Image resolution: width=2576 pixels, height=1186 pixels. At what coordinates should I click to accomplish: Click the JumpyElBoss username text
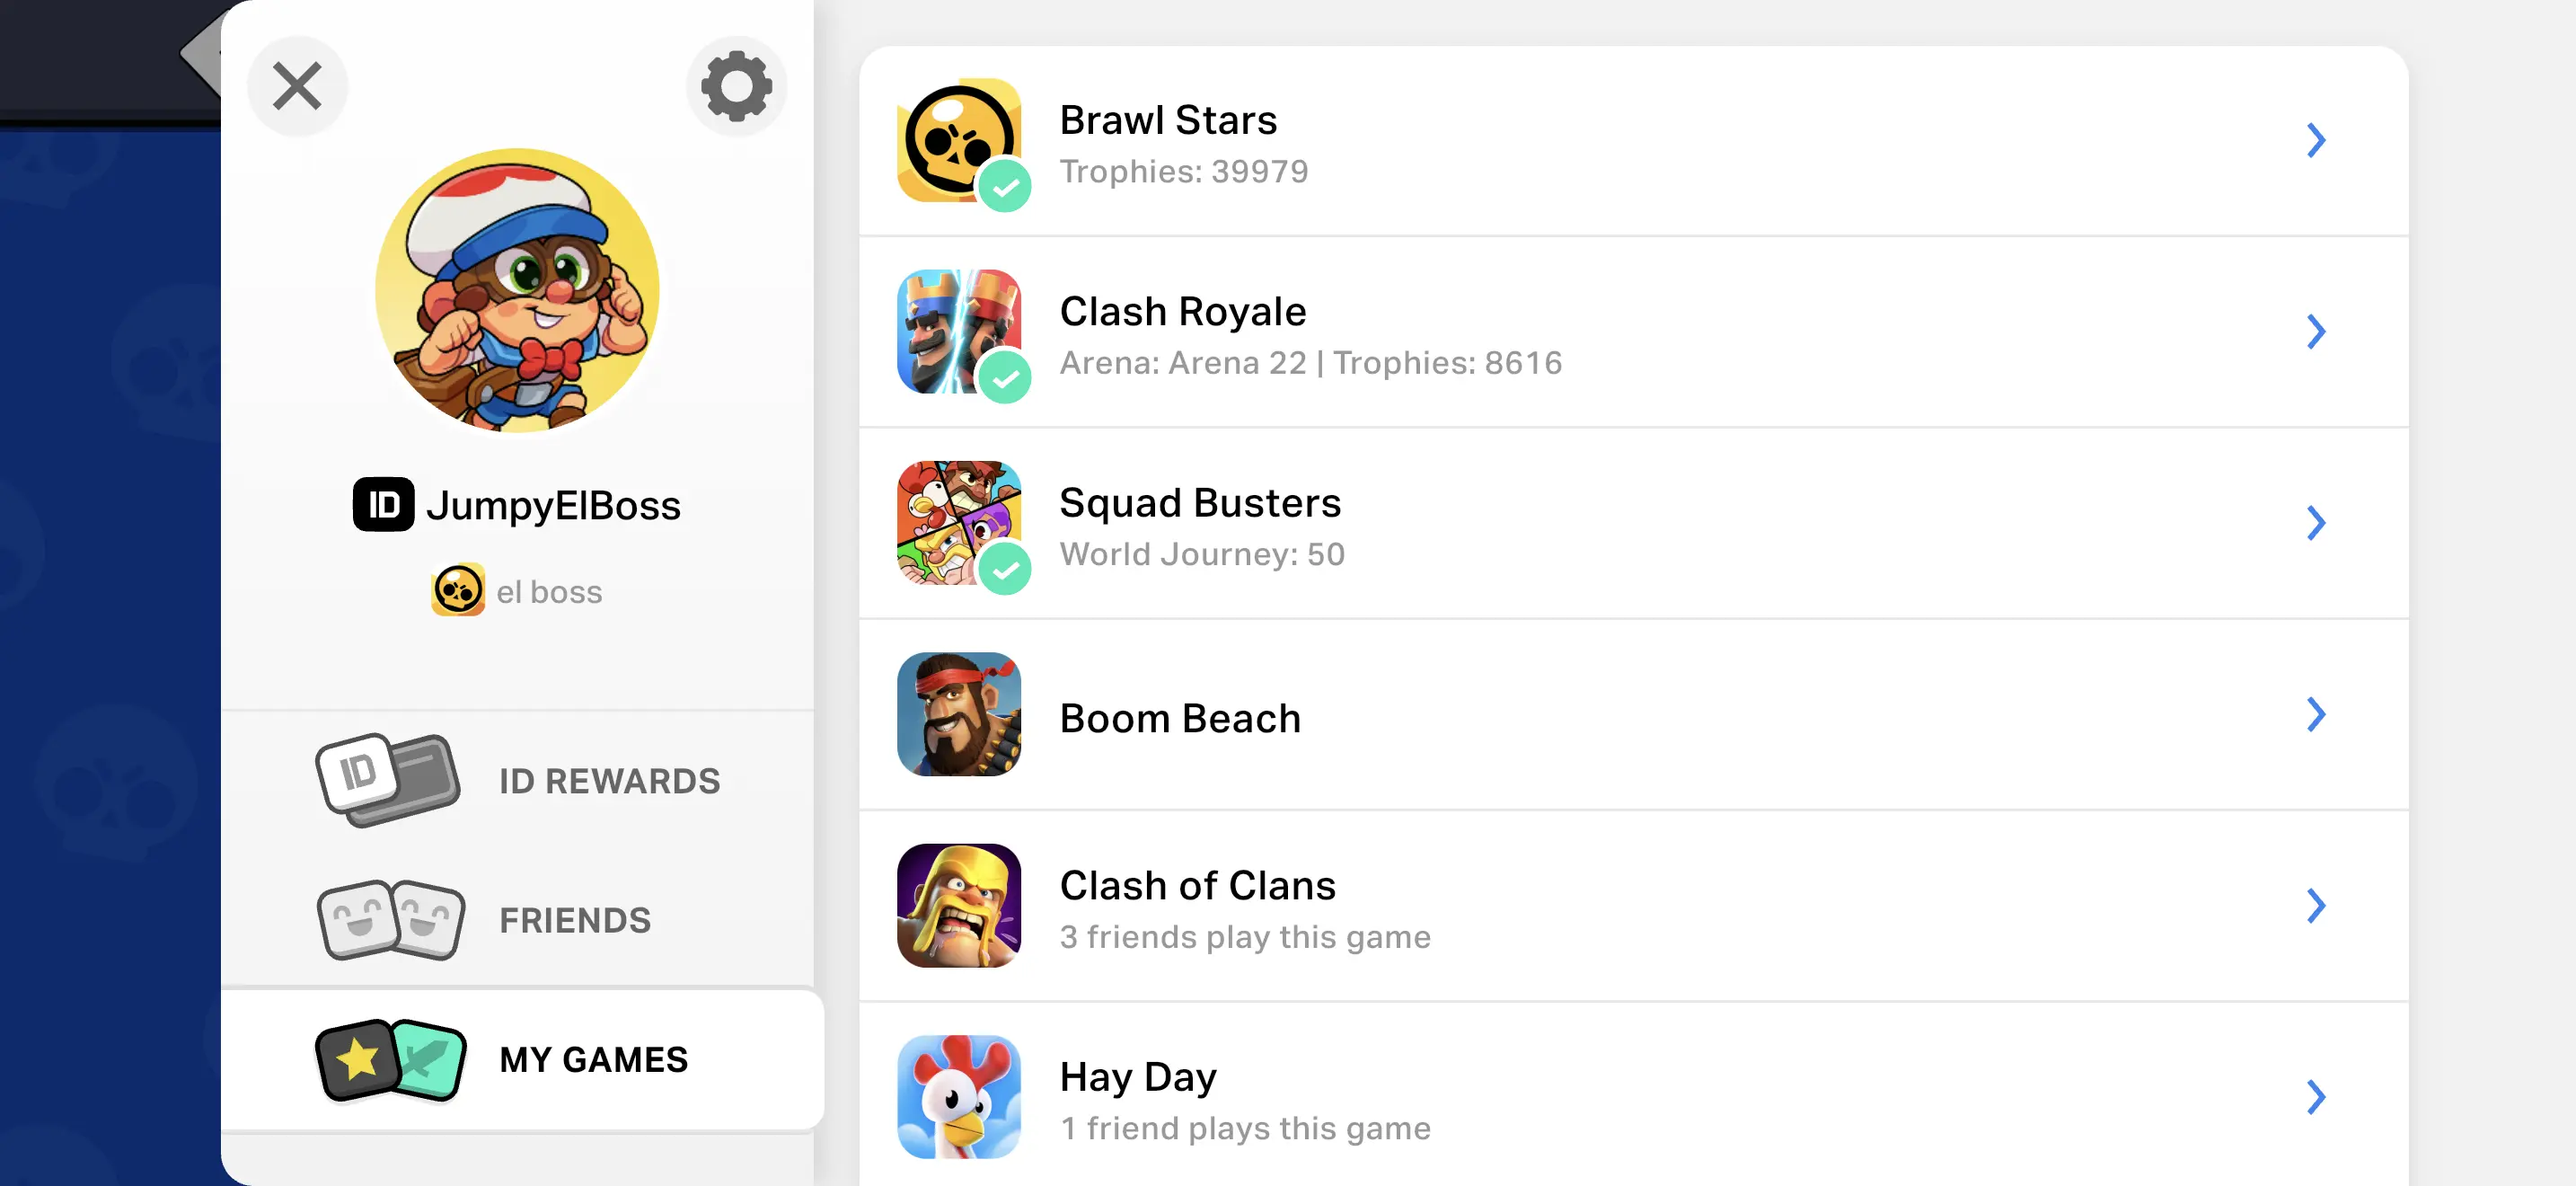click(553, 505)
